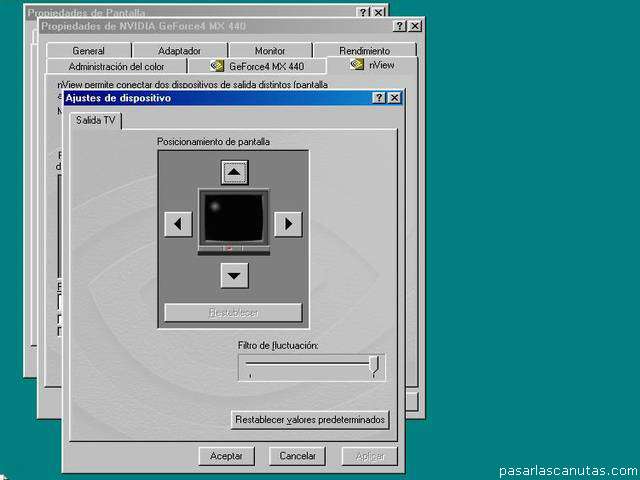Viewport: 640px width, 480px height.
Task: Click help button in Ajustes de dispositivo
Action: point(379,98)
